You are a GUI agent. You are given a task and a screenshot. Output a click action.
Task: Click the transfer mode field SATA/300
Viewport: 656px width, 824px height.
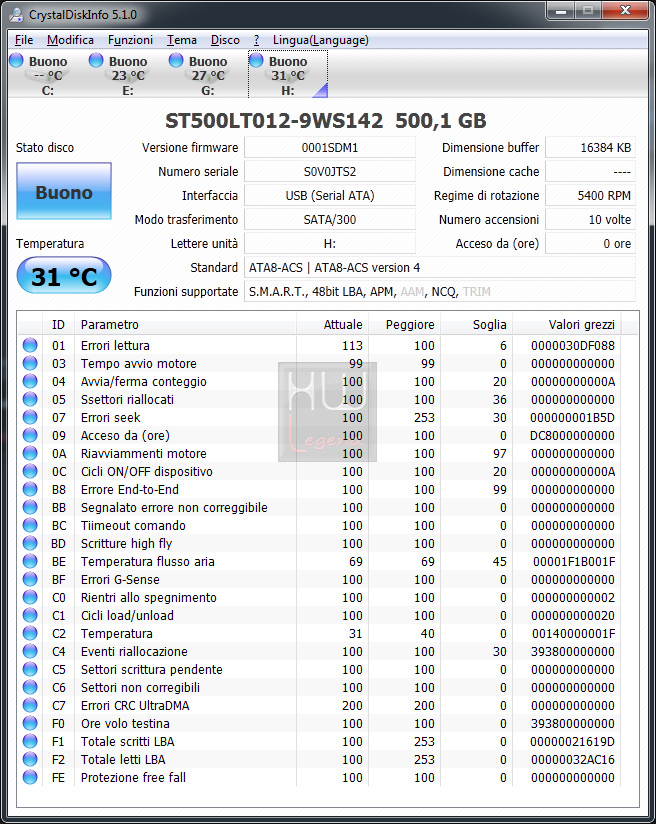pyautogui.click(x=330, y=220)
